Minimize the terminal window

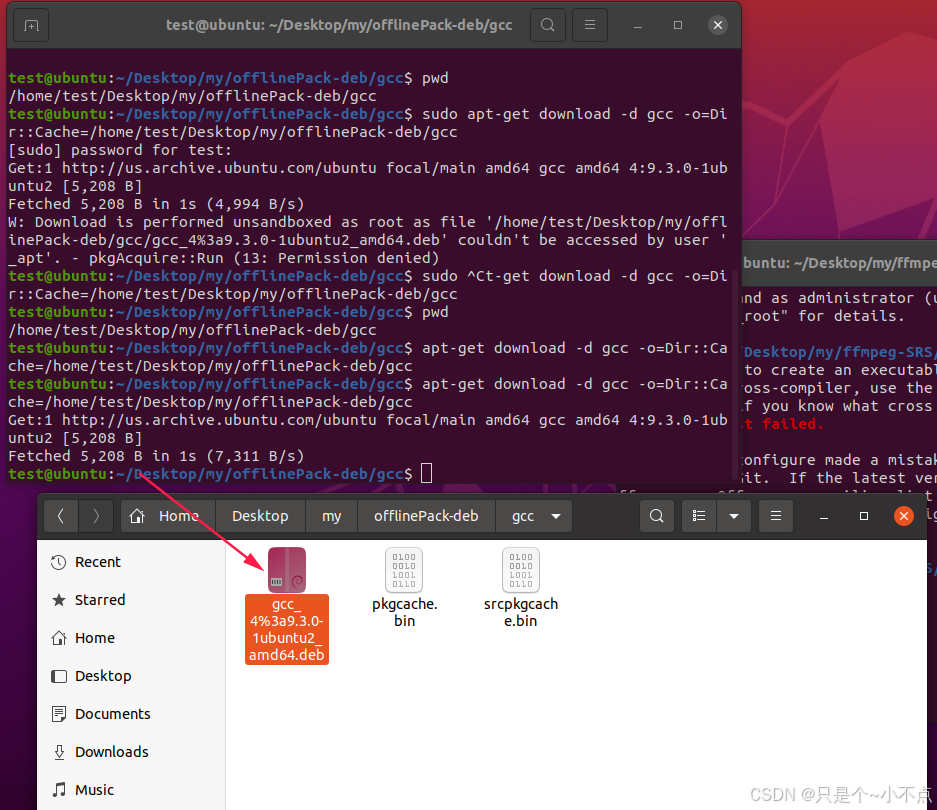click(638, 26)
